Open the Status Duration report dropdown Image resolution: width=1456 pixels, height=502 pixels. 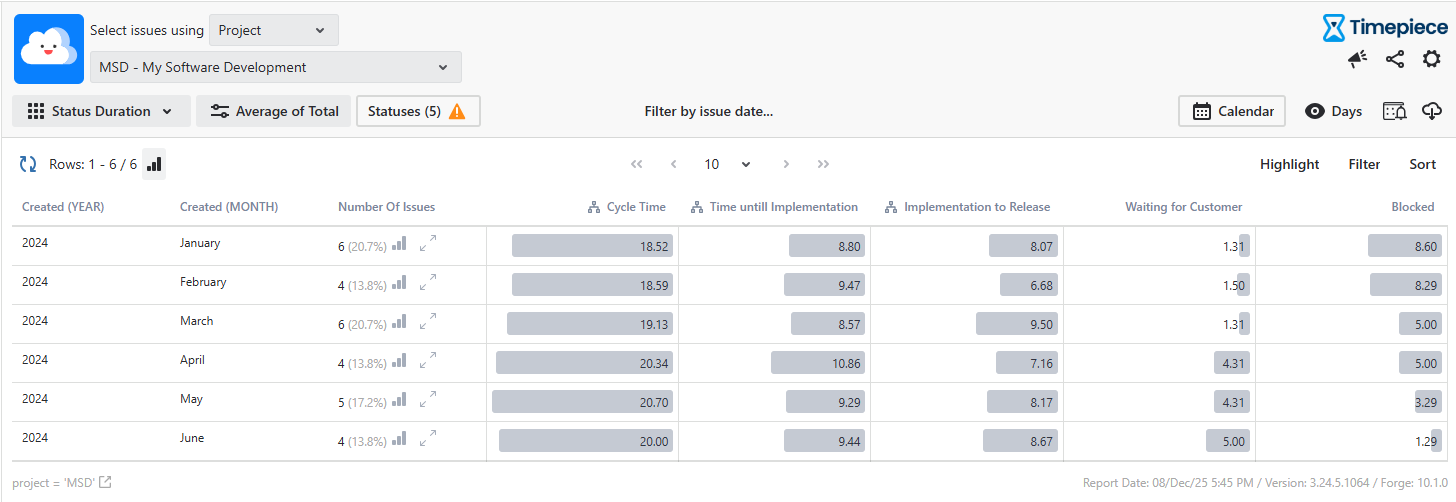101,111
